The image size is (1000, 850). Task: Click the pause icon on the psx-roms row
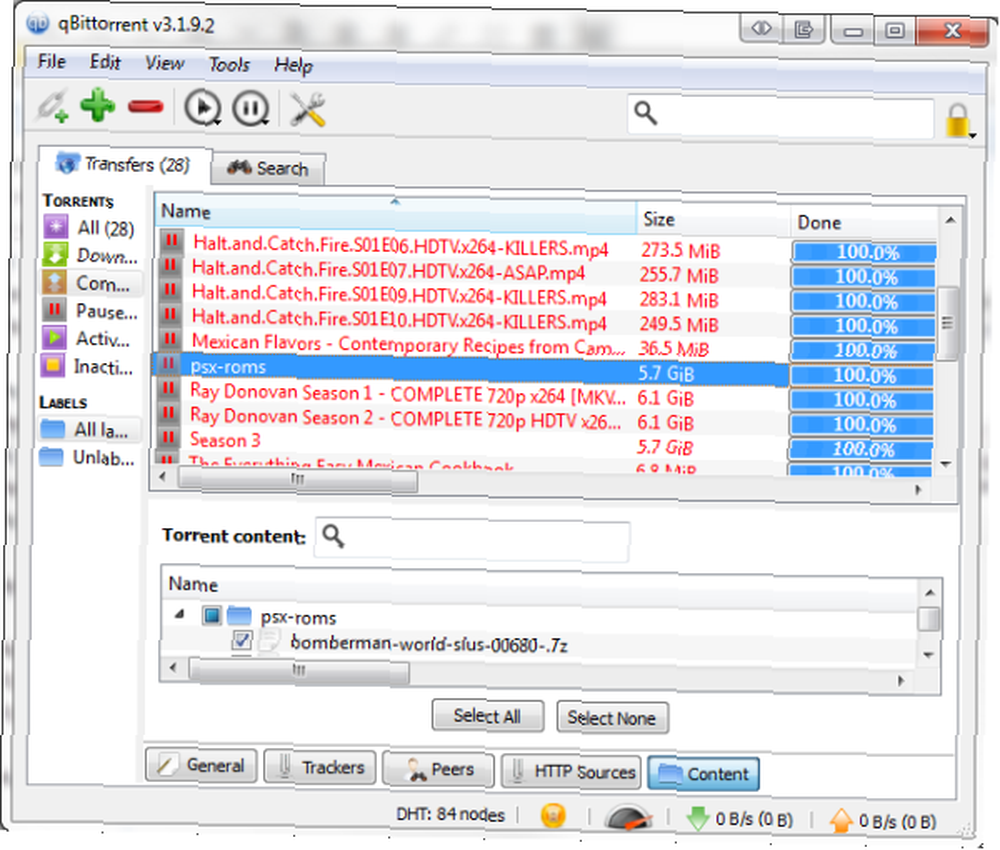pyautogui.click(x=168, y=365)
